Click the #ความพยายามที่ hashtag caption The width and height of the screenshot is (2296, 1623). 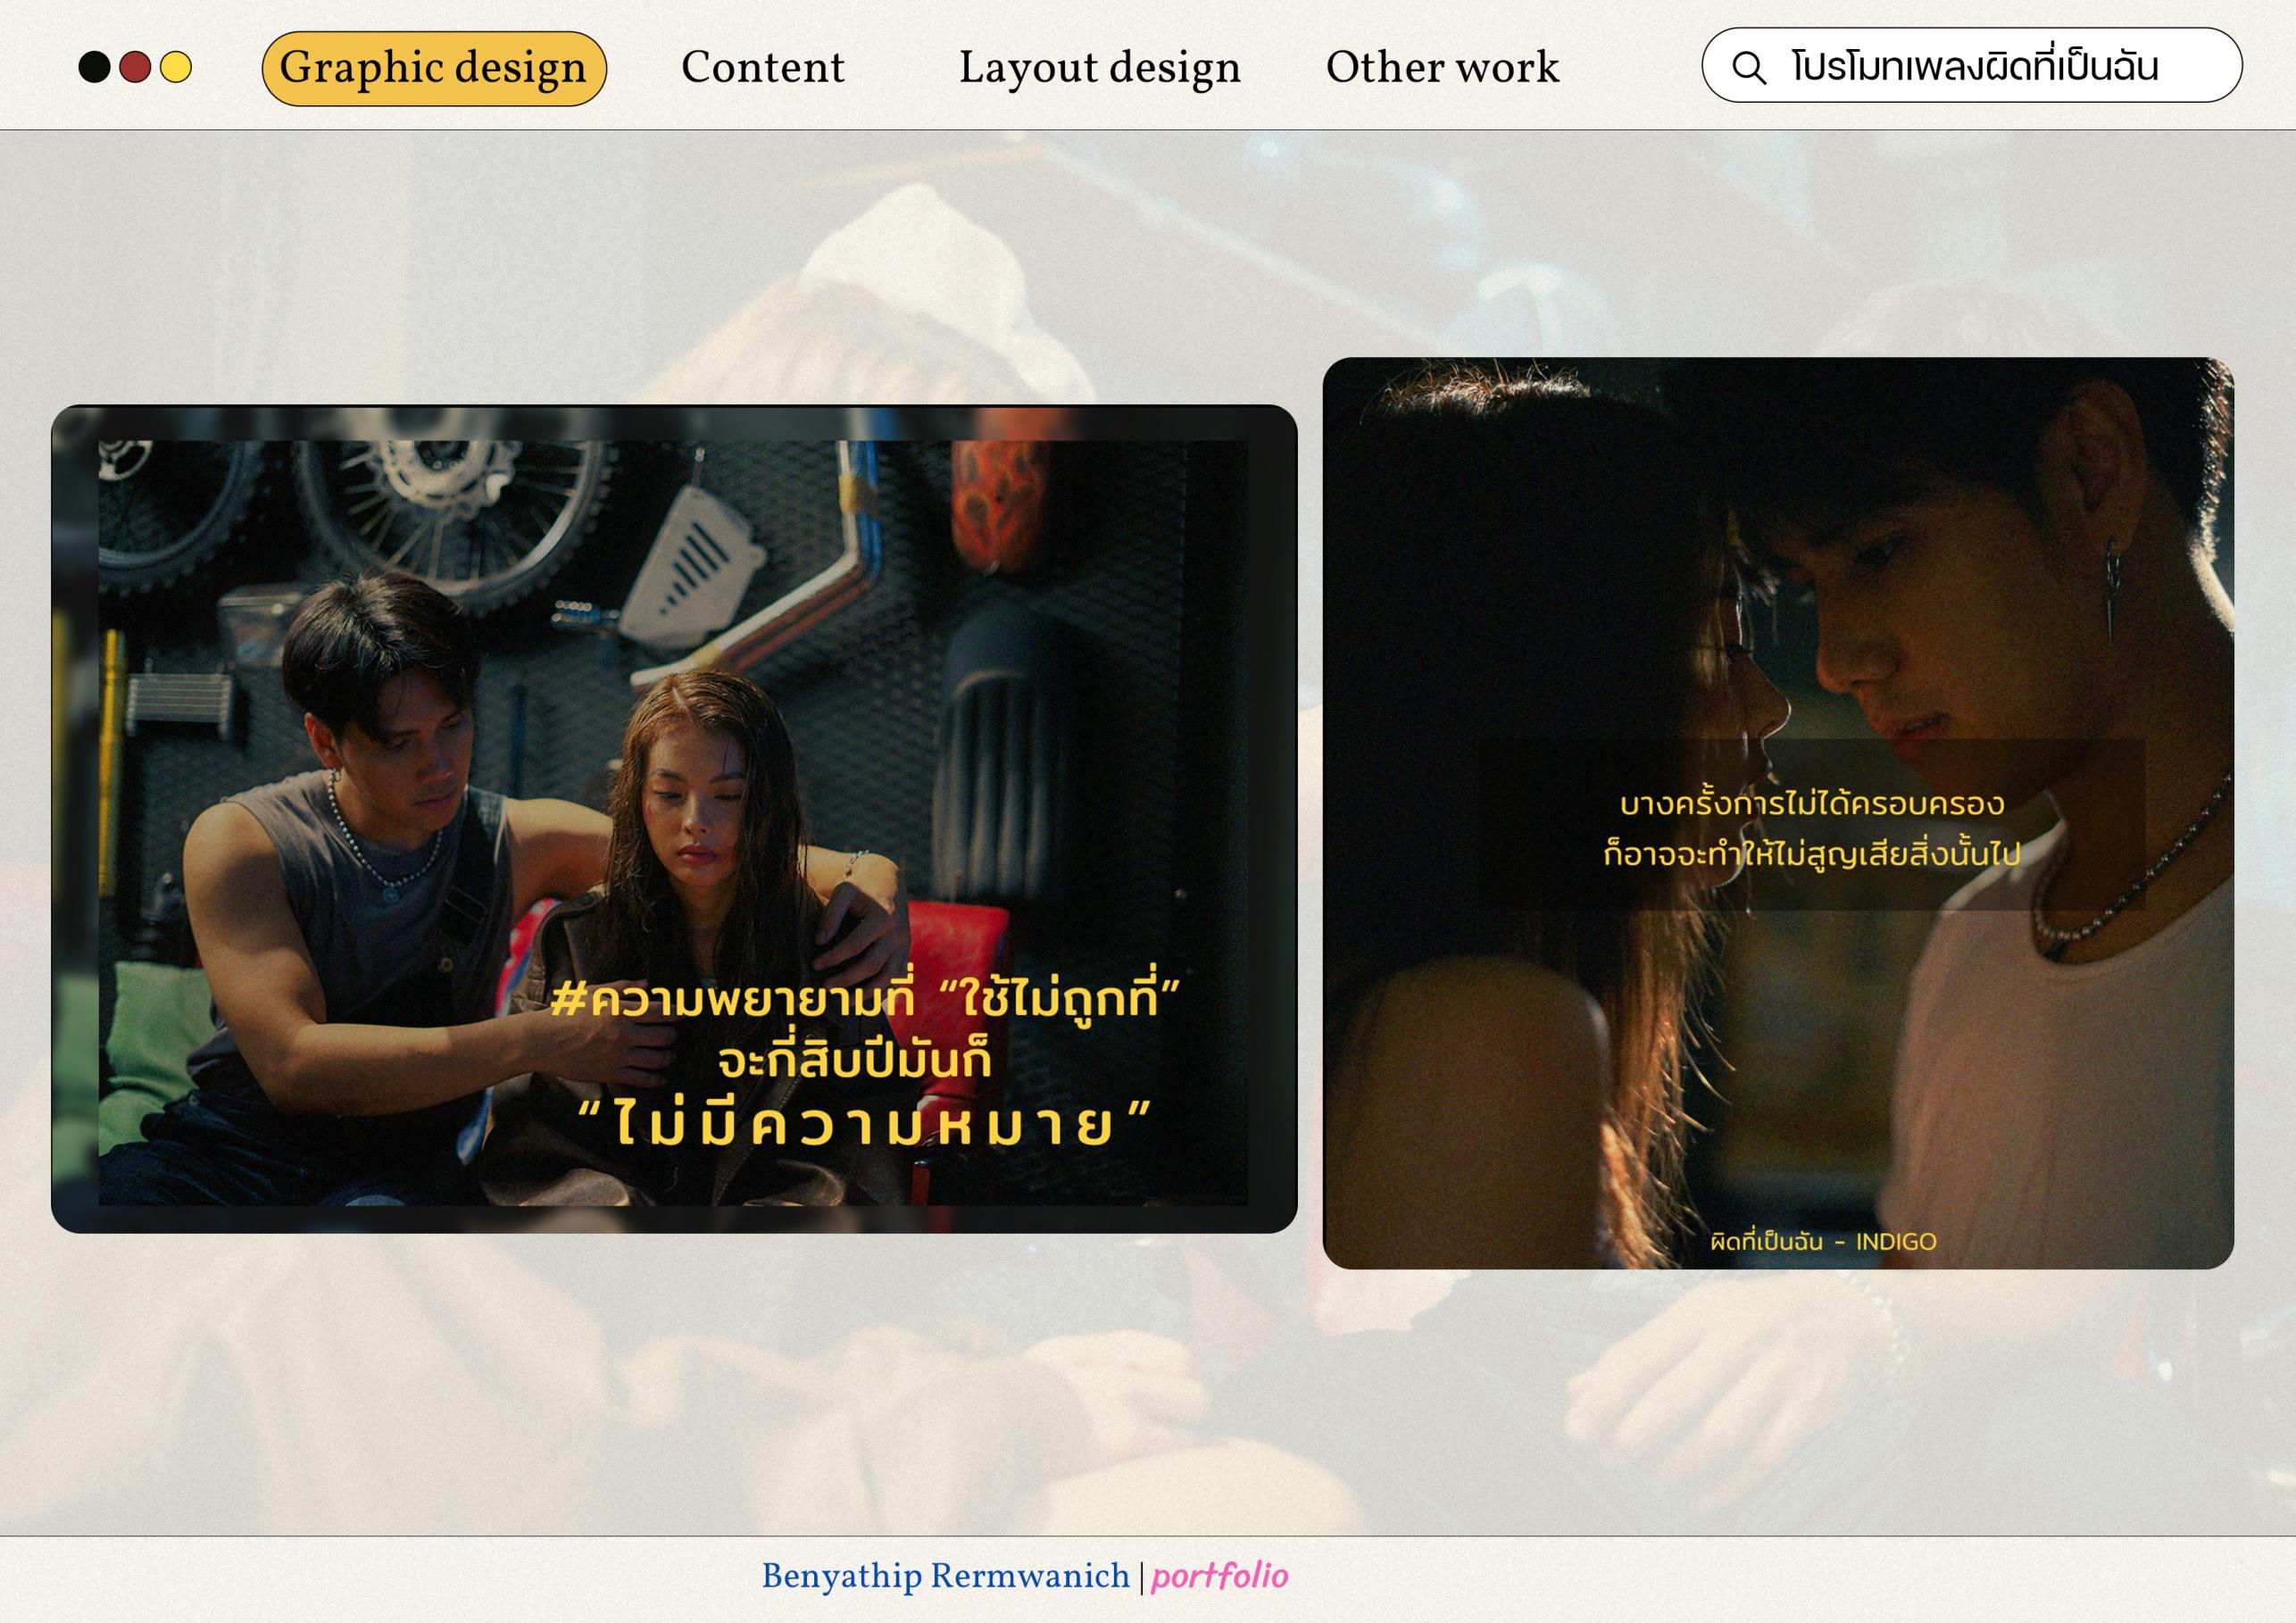tap(732, 998)
